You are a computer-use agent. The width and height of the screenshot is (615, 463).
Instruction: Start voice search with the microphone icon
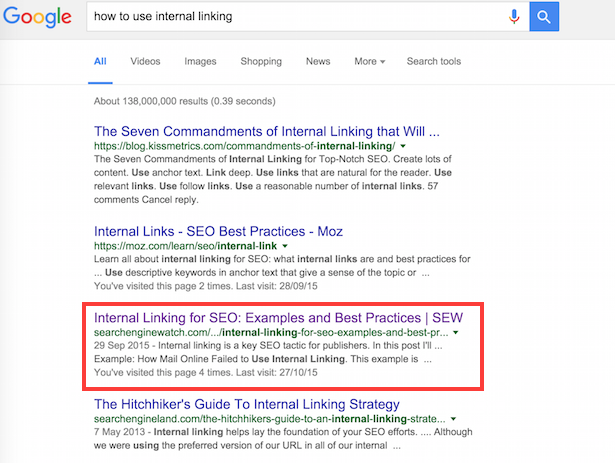point(514,16)
